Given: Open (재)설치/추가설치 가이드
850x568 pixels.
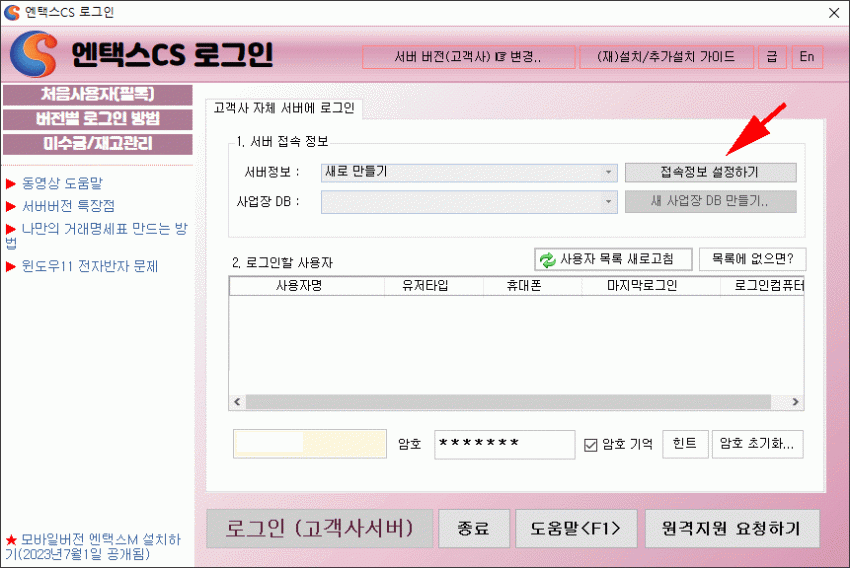Looking at the screenshot, I should point(666,57).
